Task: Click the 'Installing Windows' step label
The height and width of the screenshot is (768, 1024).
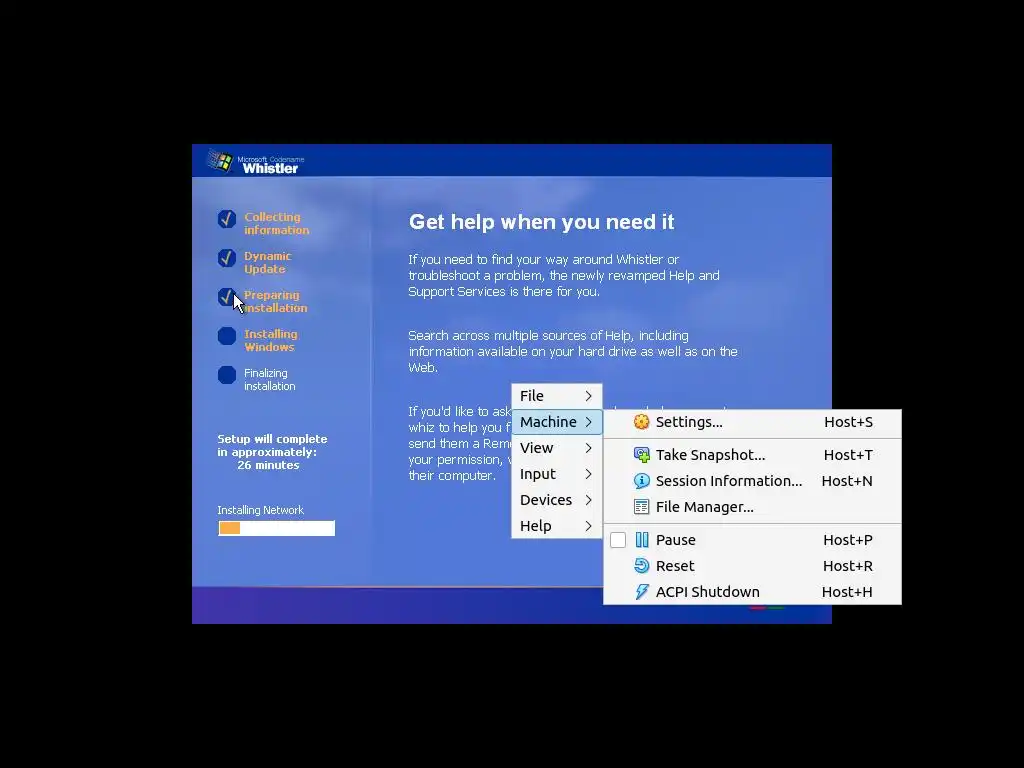Action: pyautogui.click(x=270, y=340)
